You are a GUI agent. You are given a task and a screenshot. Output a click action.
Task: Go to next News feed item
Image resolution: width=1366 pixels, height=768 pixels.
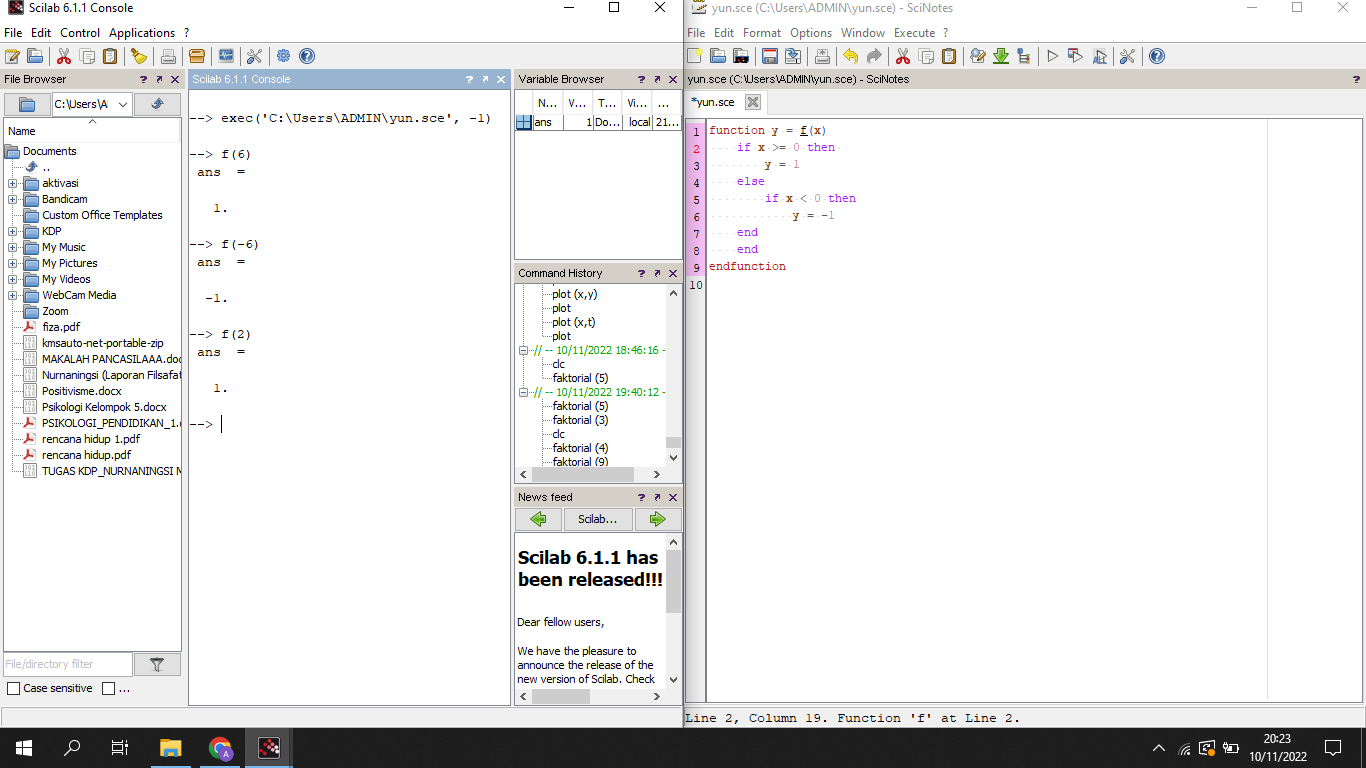657,519
